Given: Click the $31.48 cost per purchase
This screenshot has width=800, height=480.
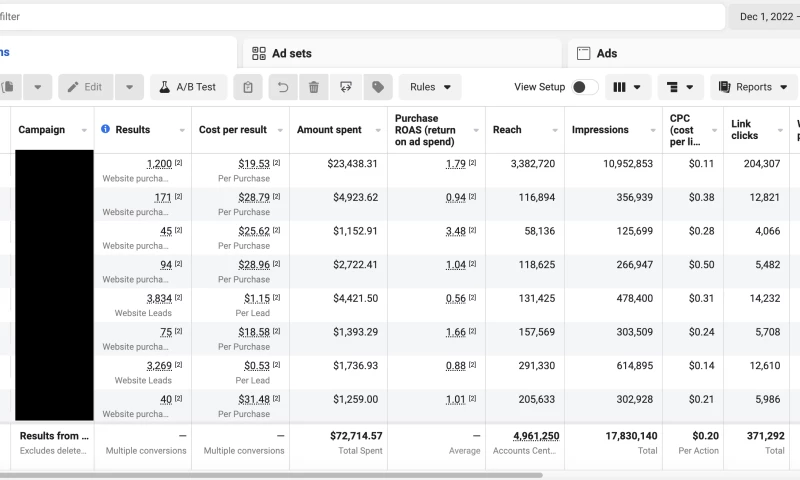Looking at the screenshot, I should 254,399.
